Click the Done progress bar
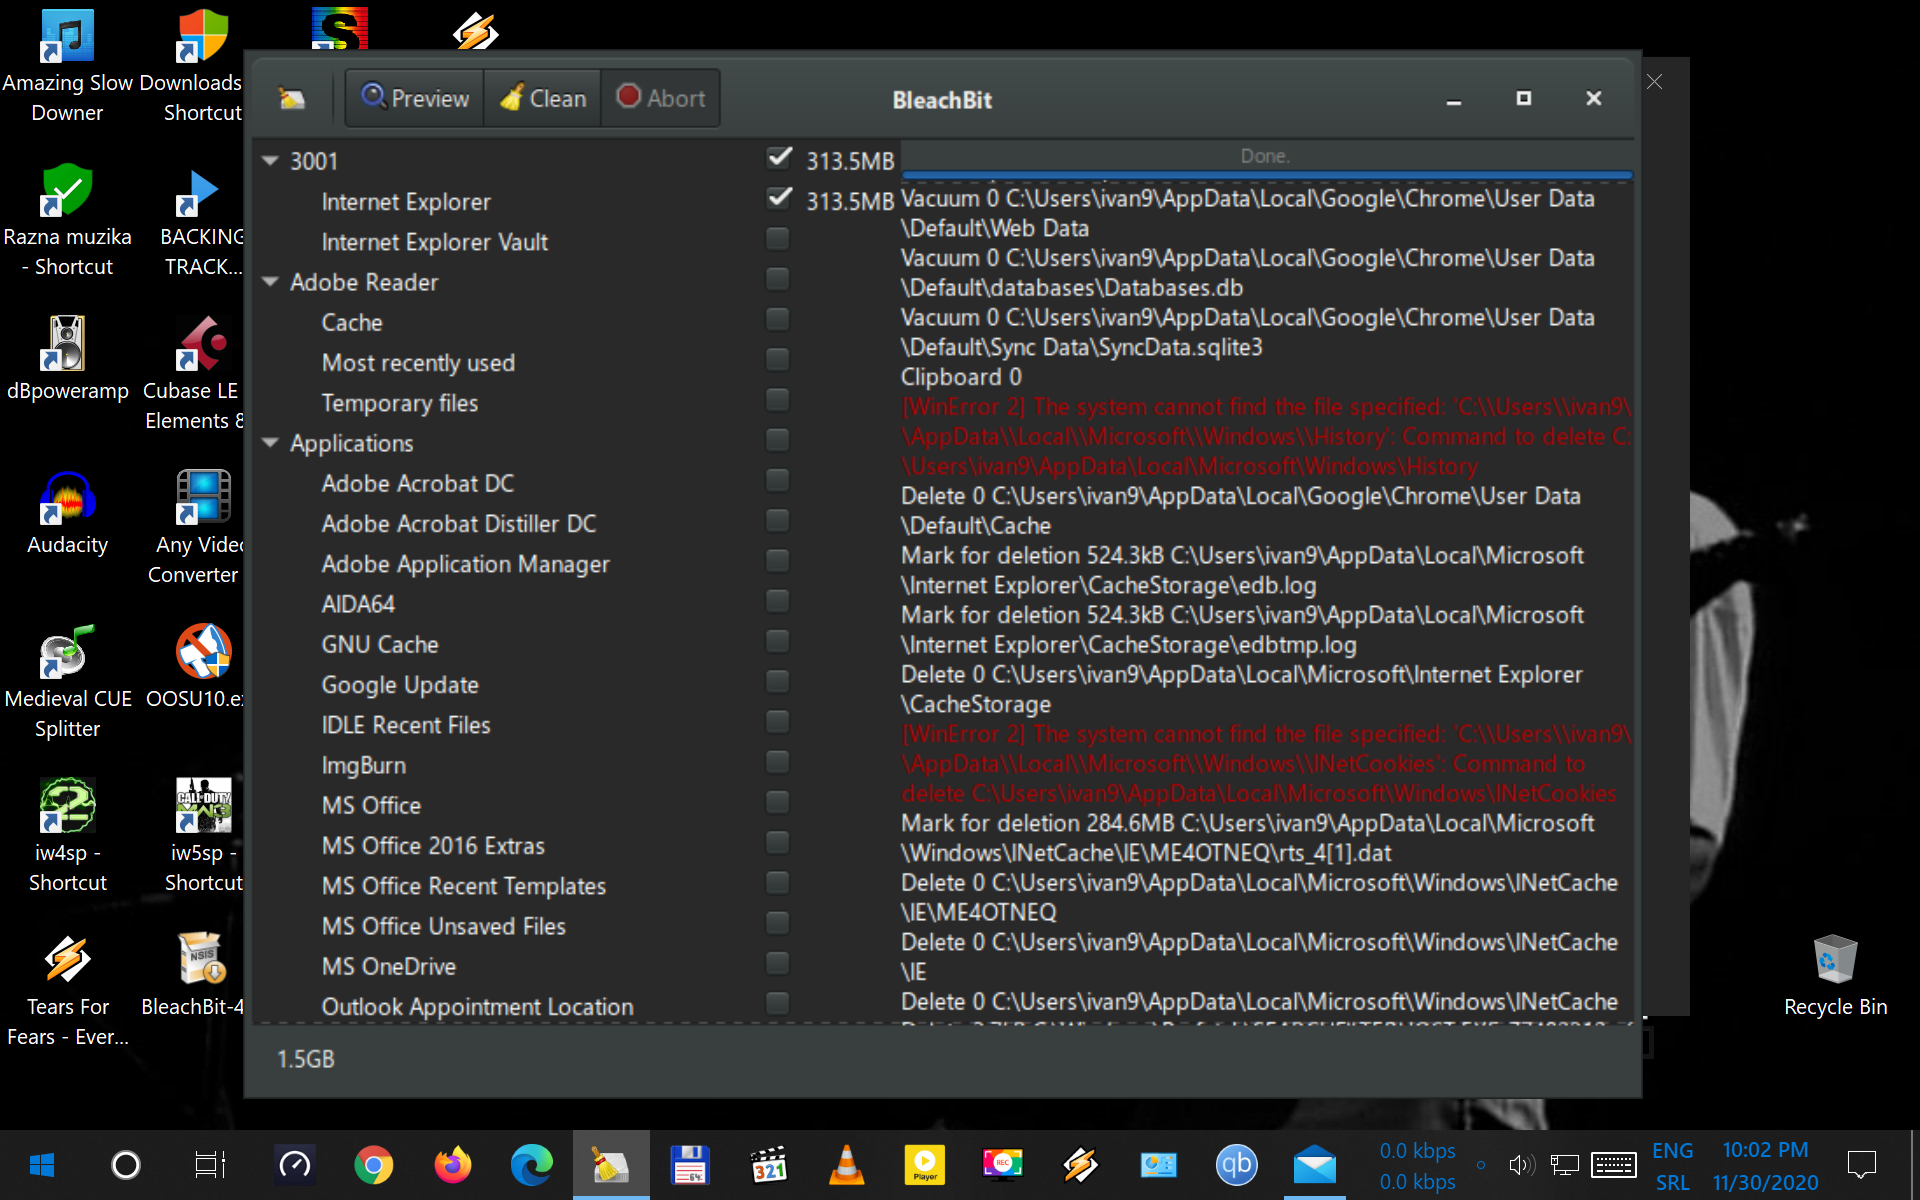Screen dimensions: 1920x1200 (x=1264, y=156)
